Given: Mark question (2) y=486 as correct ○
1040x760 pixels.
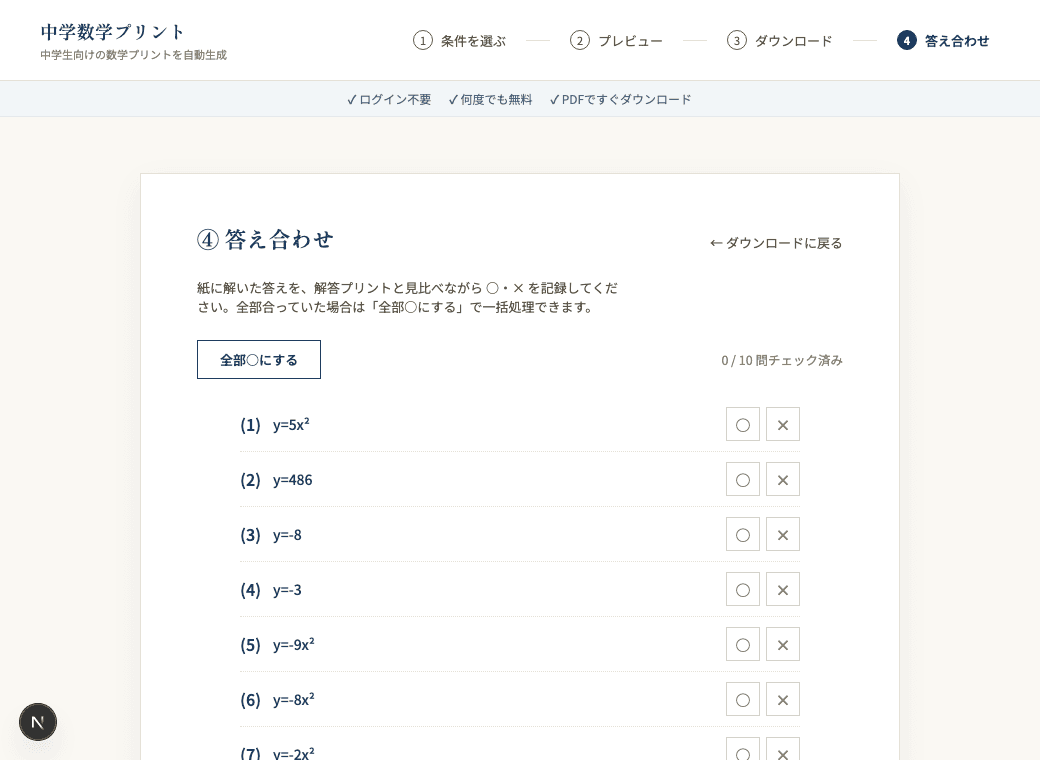Looking at the screenshot, I should coord(743,479).
